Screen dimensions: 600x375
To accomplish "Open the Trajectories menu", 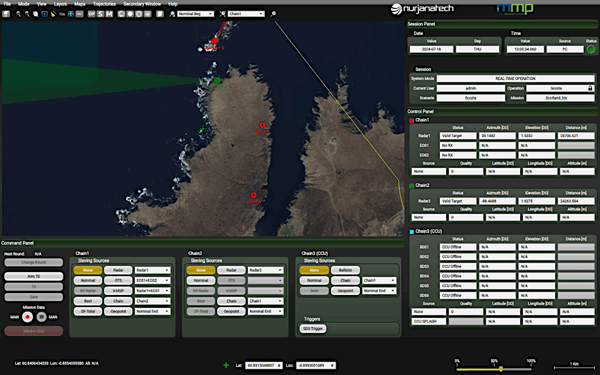I will pyautogui.click(x=104, y=4).
